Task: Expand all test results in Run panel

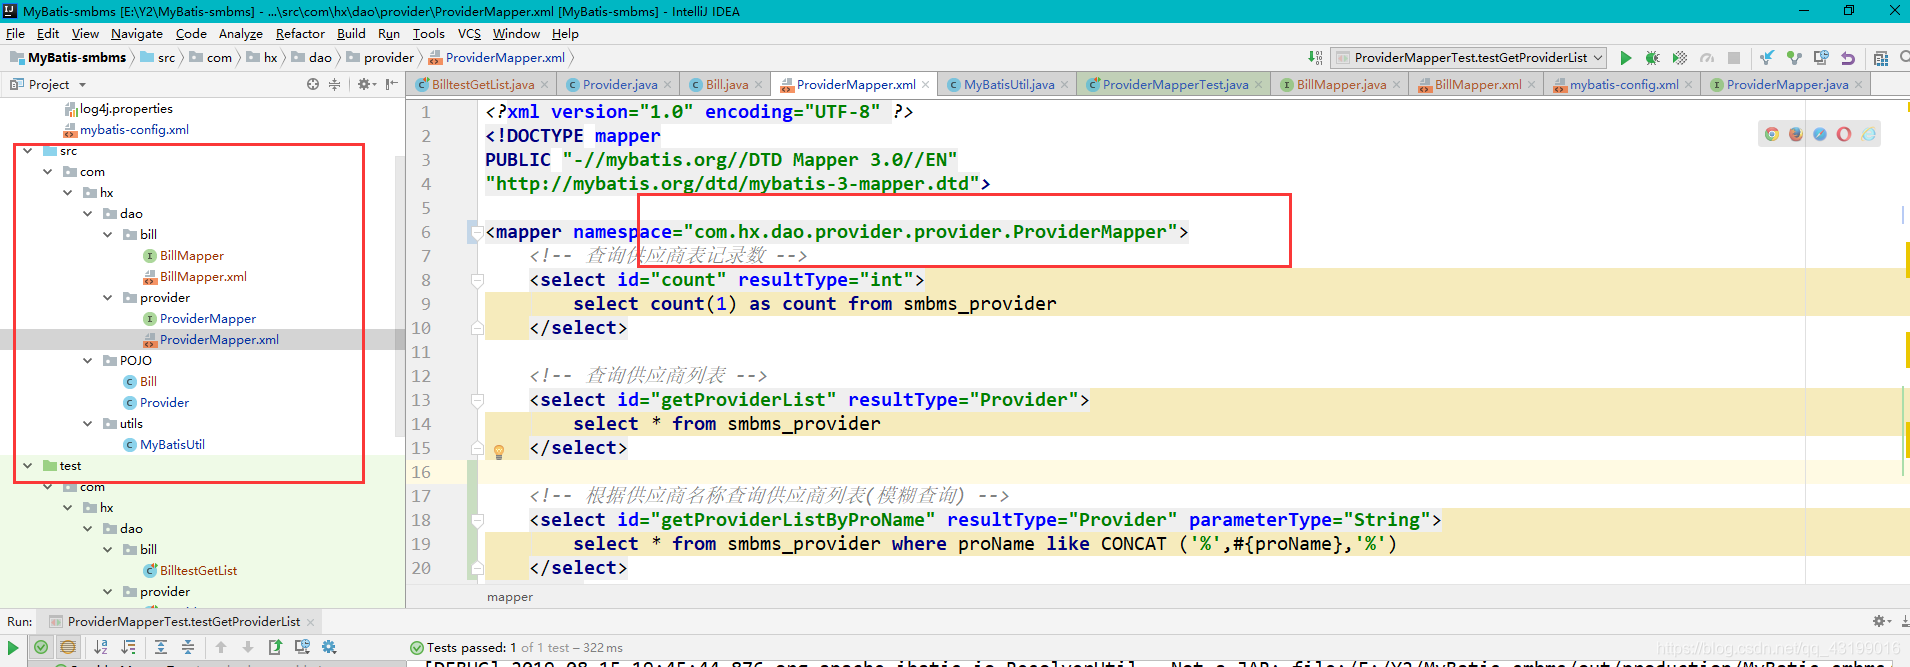Action: pyautogui.click(x=161, y=648)
